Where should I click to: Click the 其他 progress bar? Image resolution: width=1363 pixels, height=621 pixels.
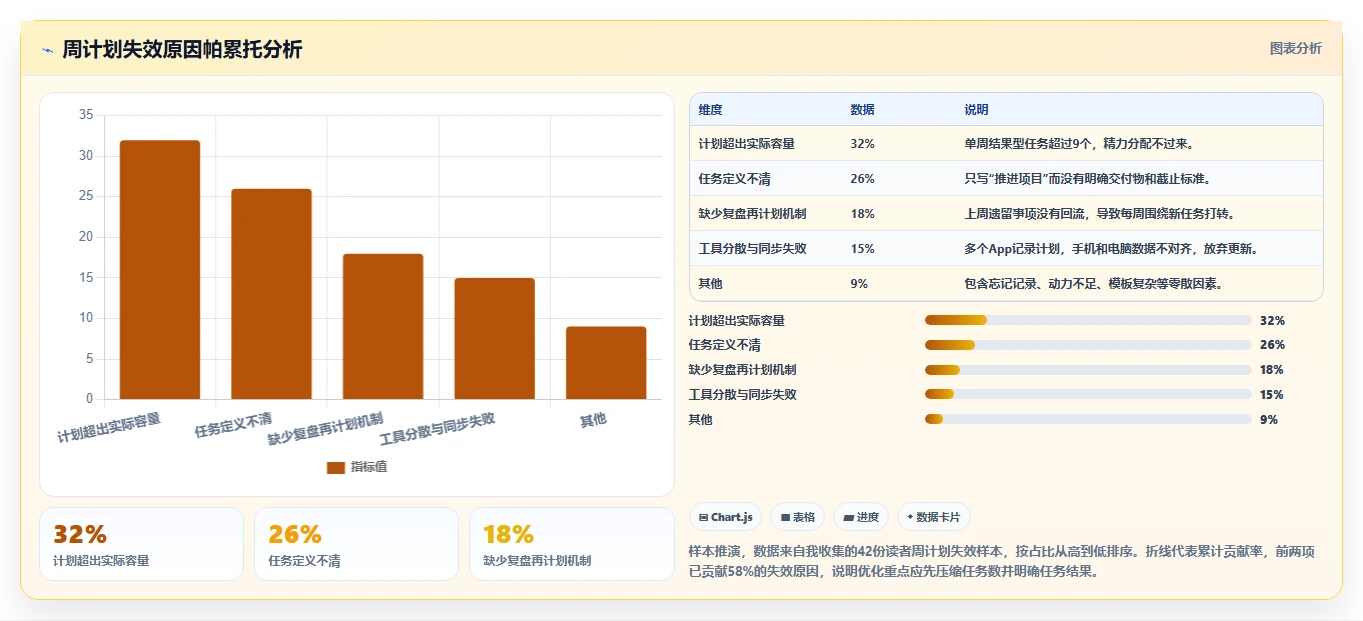coord(1088,419)
